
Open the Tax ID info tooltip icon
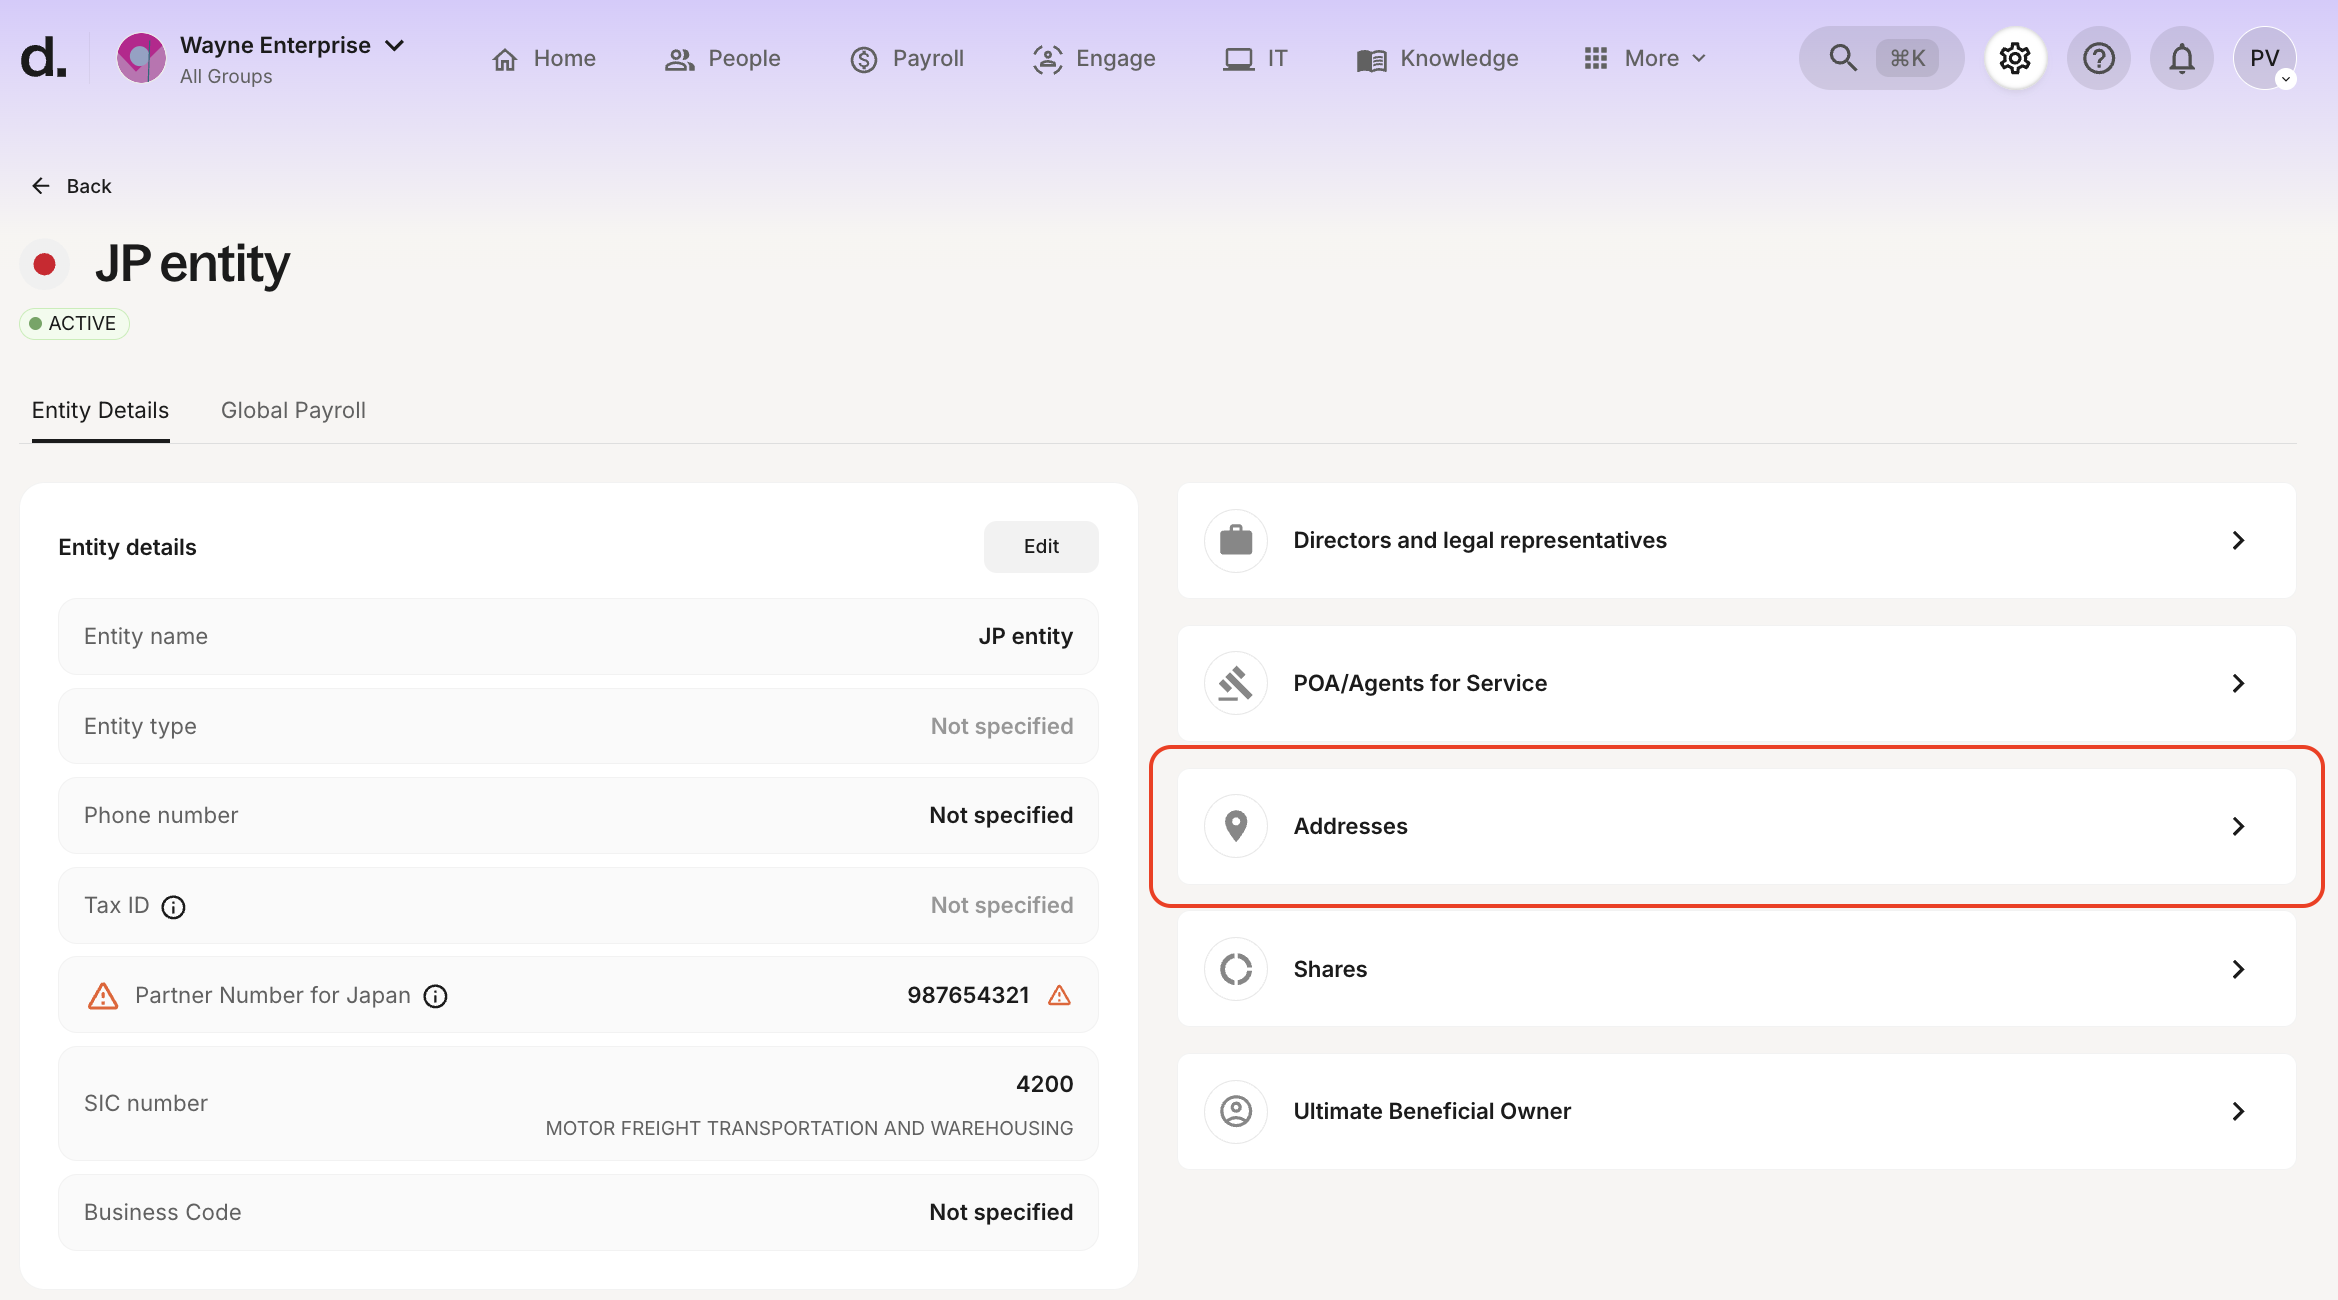click(174, 907)
